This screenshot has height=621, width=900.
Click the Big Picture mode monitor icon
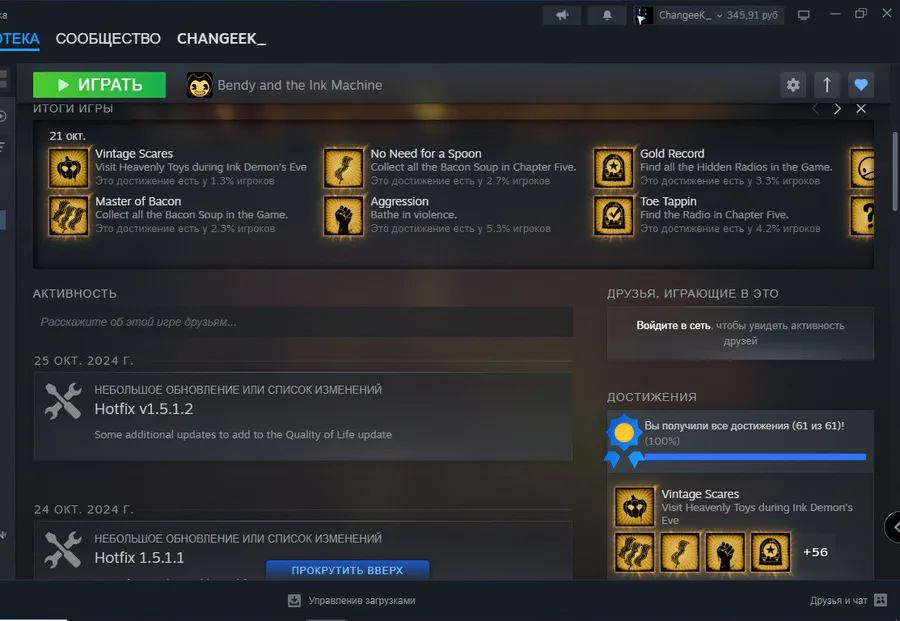(x=804, y=15)
